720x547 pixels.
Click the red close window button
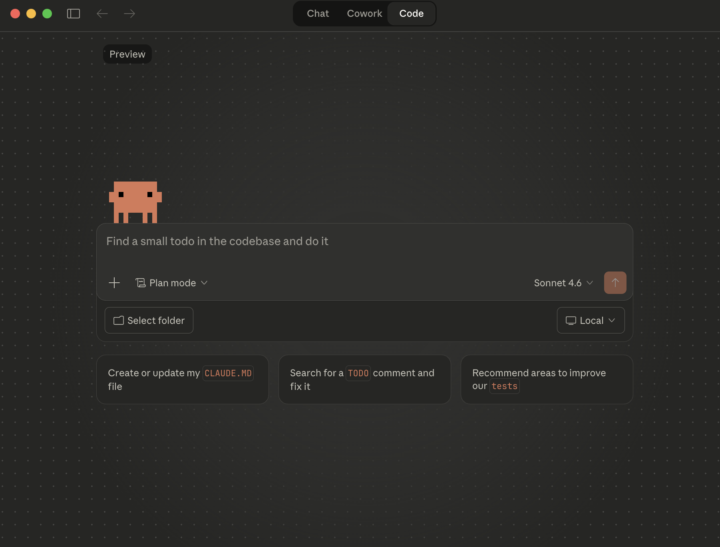[15, 14]
